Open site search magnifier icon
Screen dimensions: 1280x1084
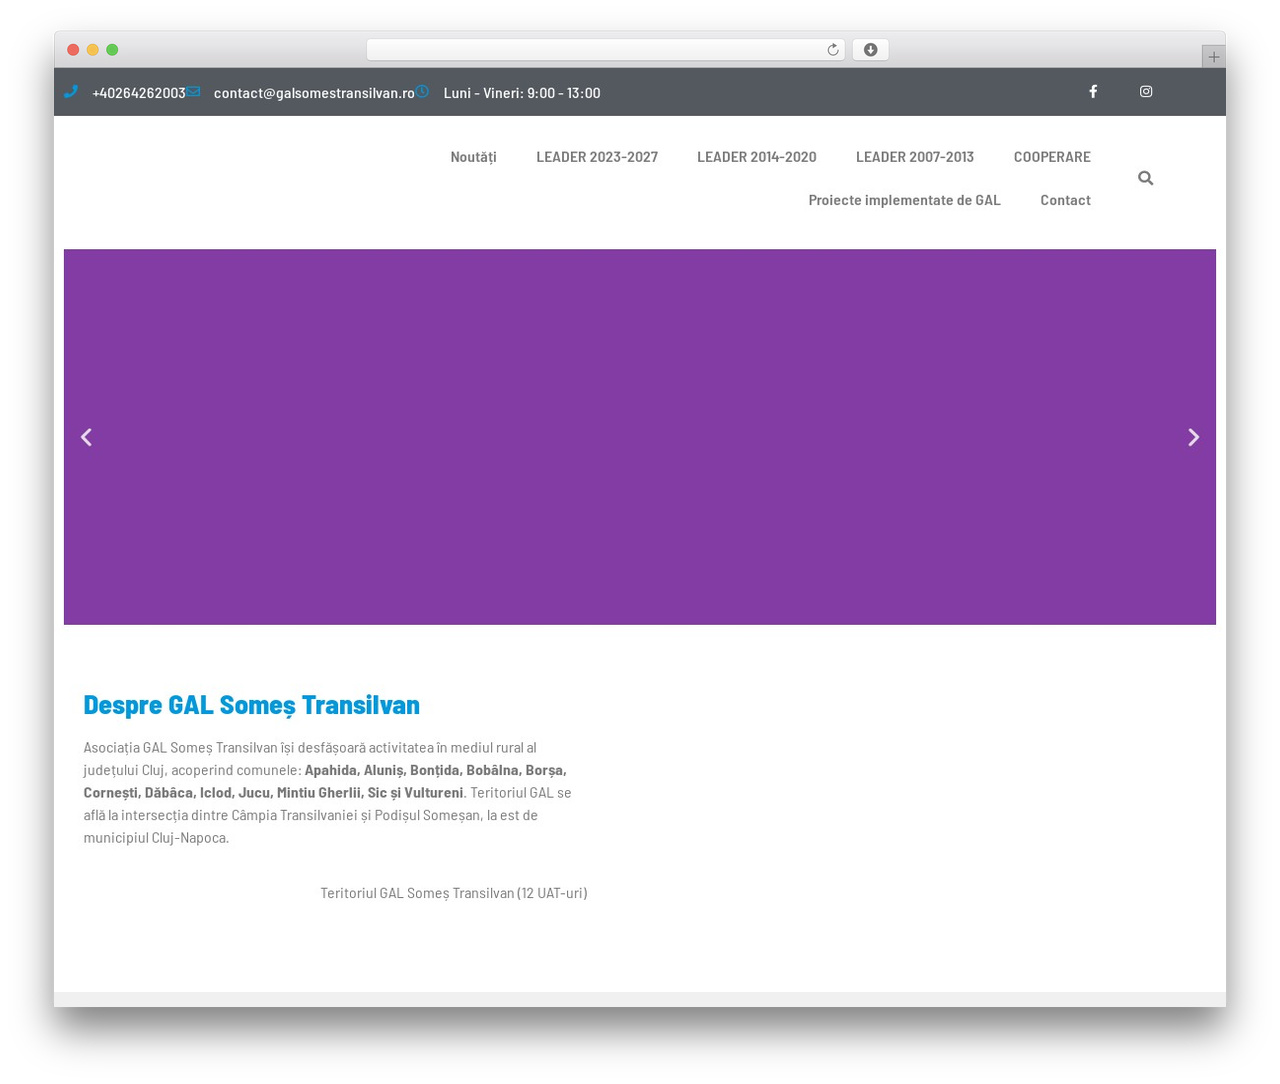pyautogui.click(x=1146, y=178)
